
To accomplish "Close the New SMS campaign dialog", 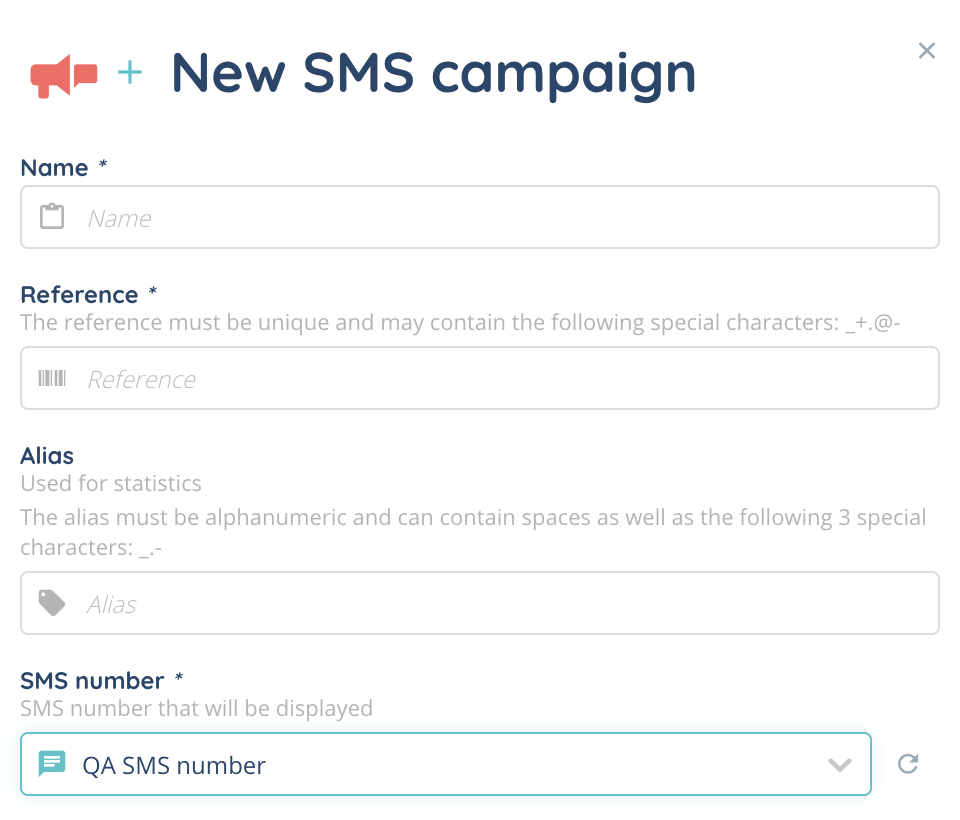I will 927,51.
